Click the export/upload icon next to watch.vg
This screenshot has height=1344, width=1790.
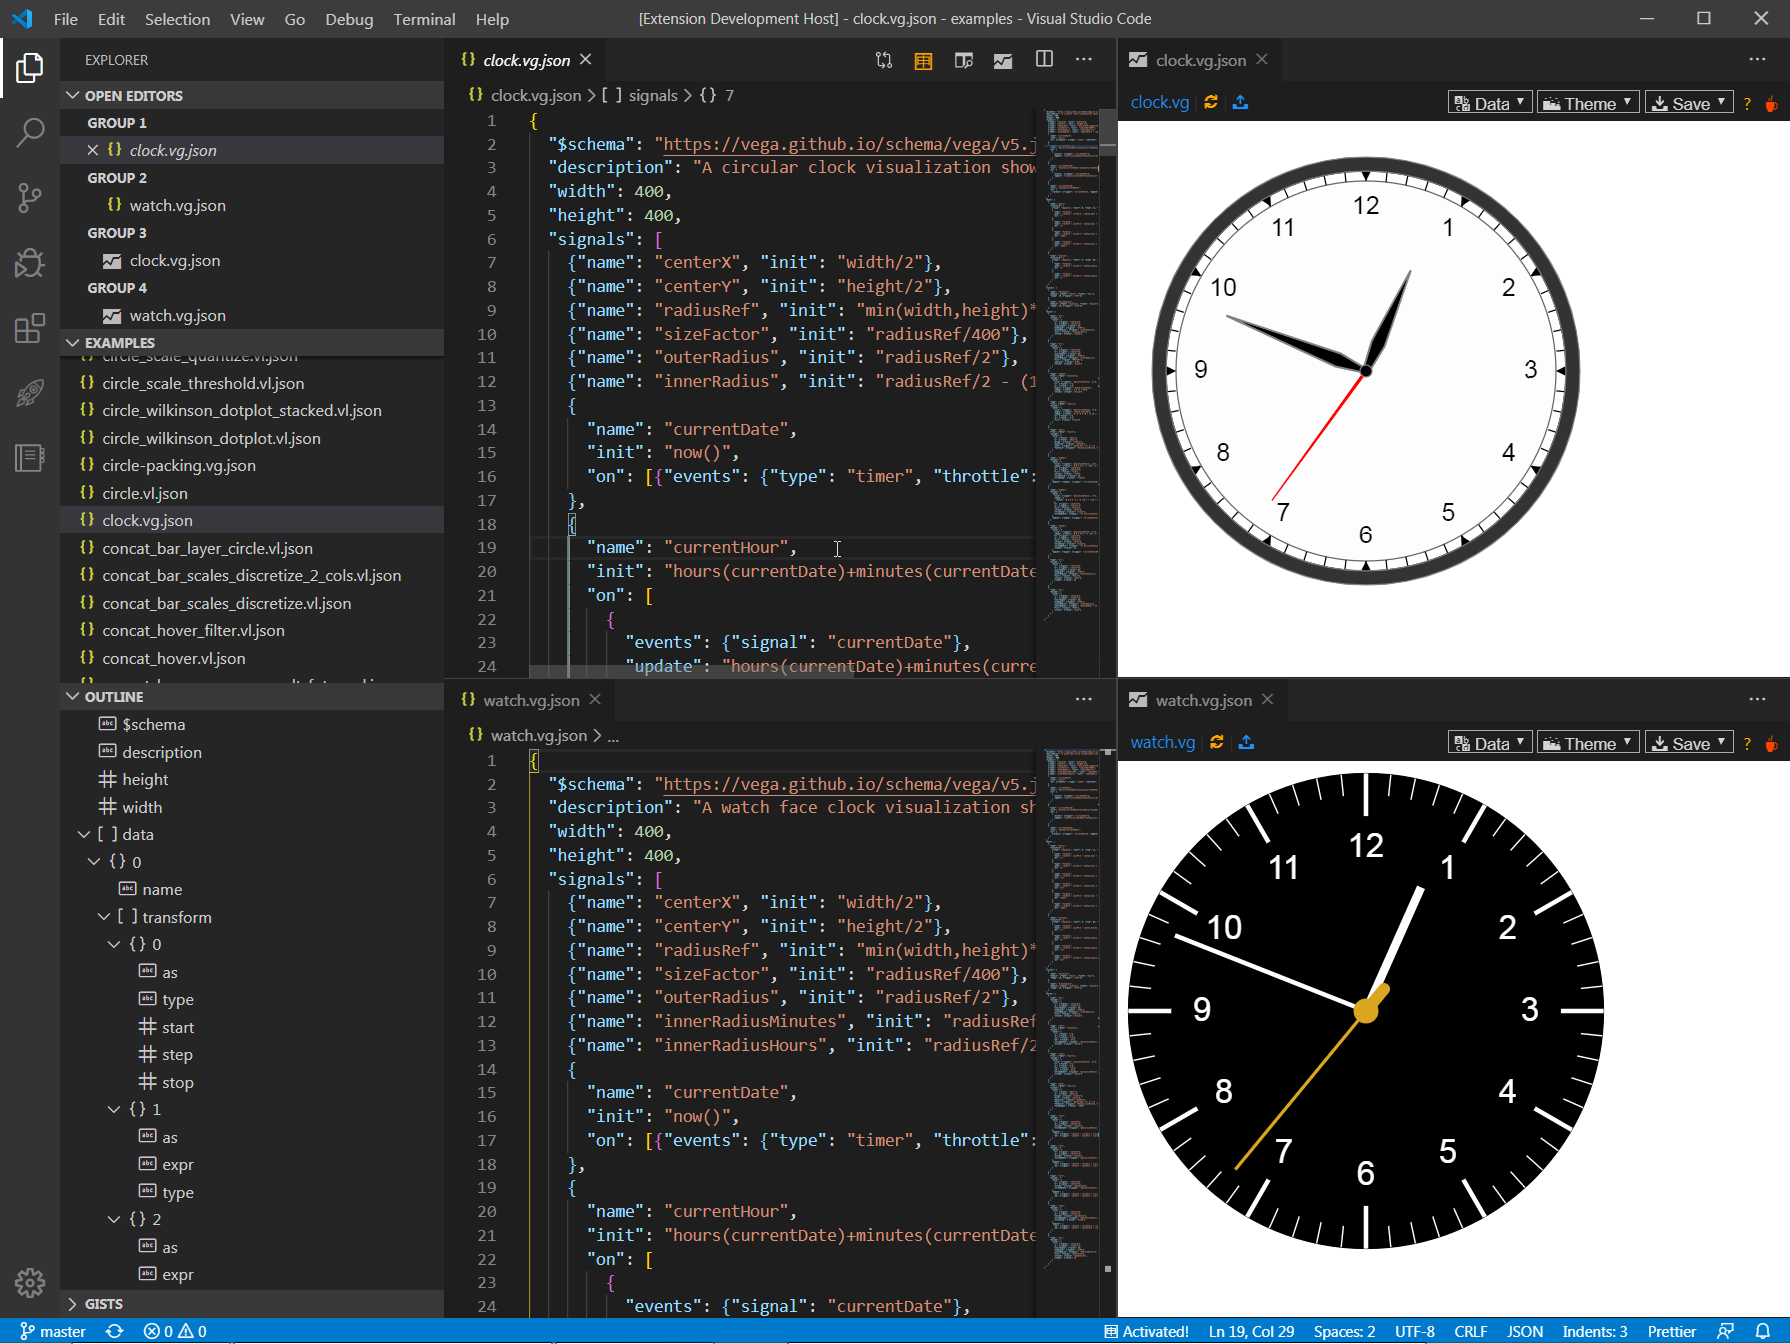click(1245, 742)
